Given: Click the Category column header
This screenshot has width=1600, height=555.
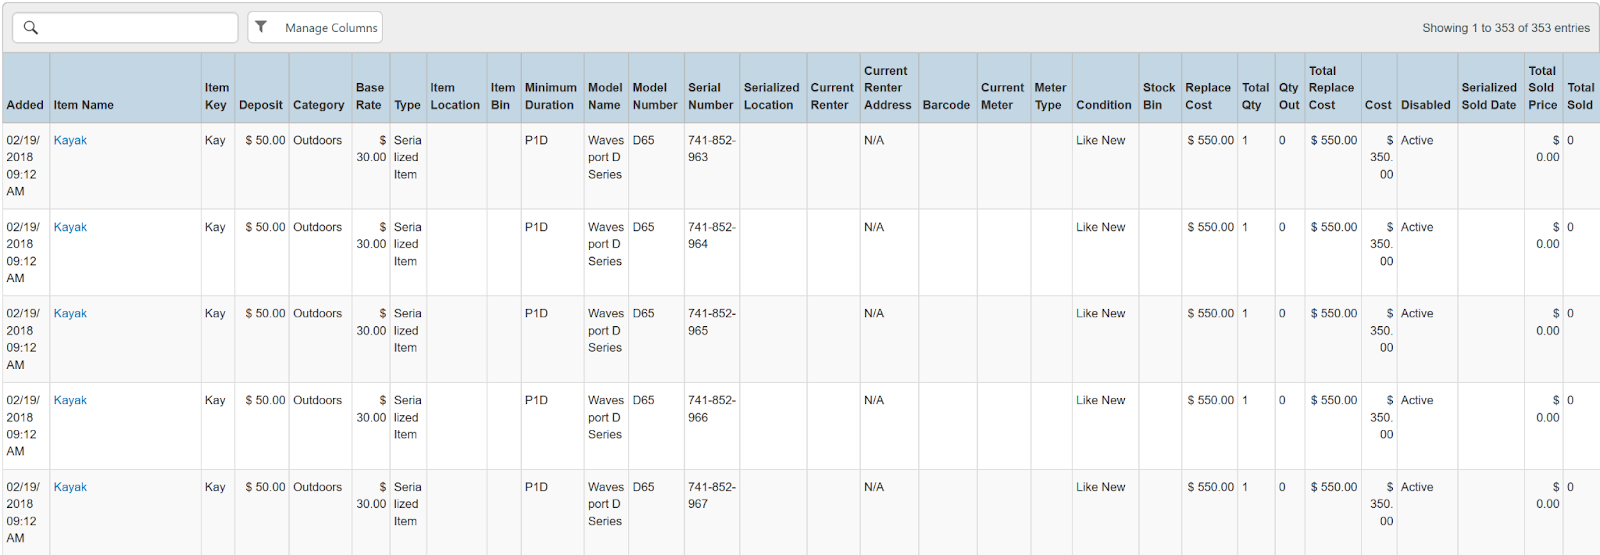Looking at the screenshot, I should [318, 105].
